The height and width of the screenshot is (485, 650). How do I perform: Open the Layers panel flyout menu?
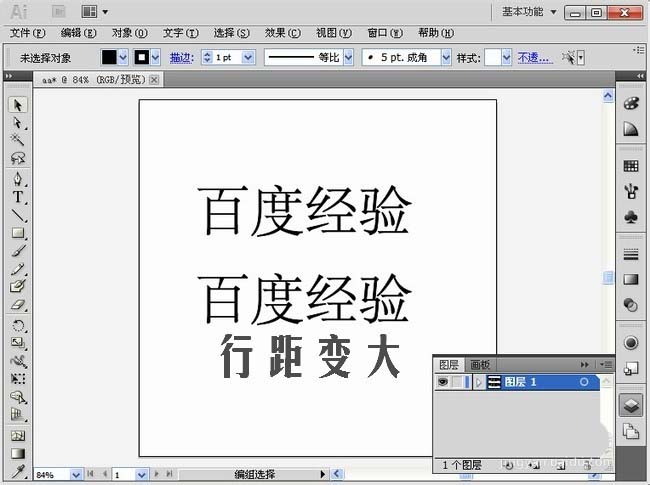coord(605,364)
